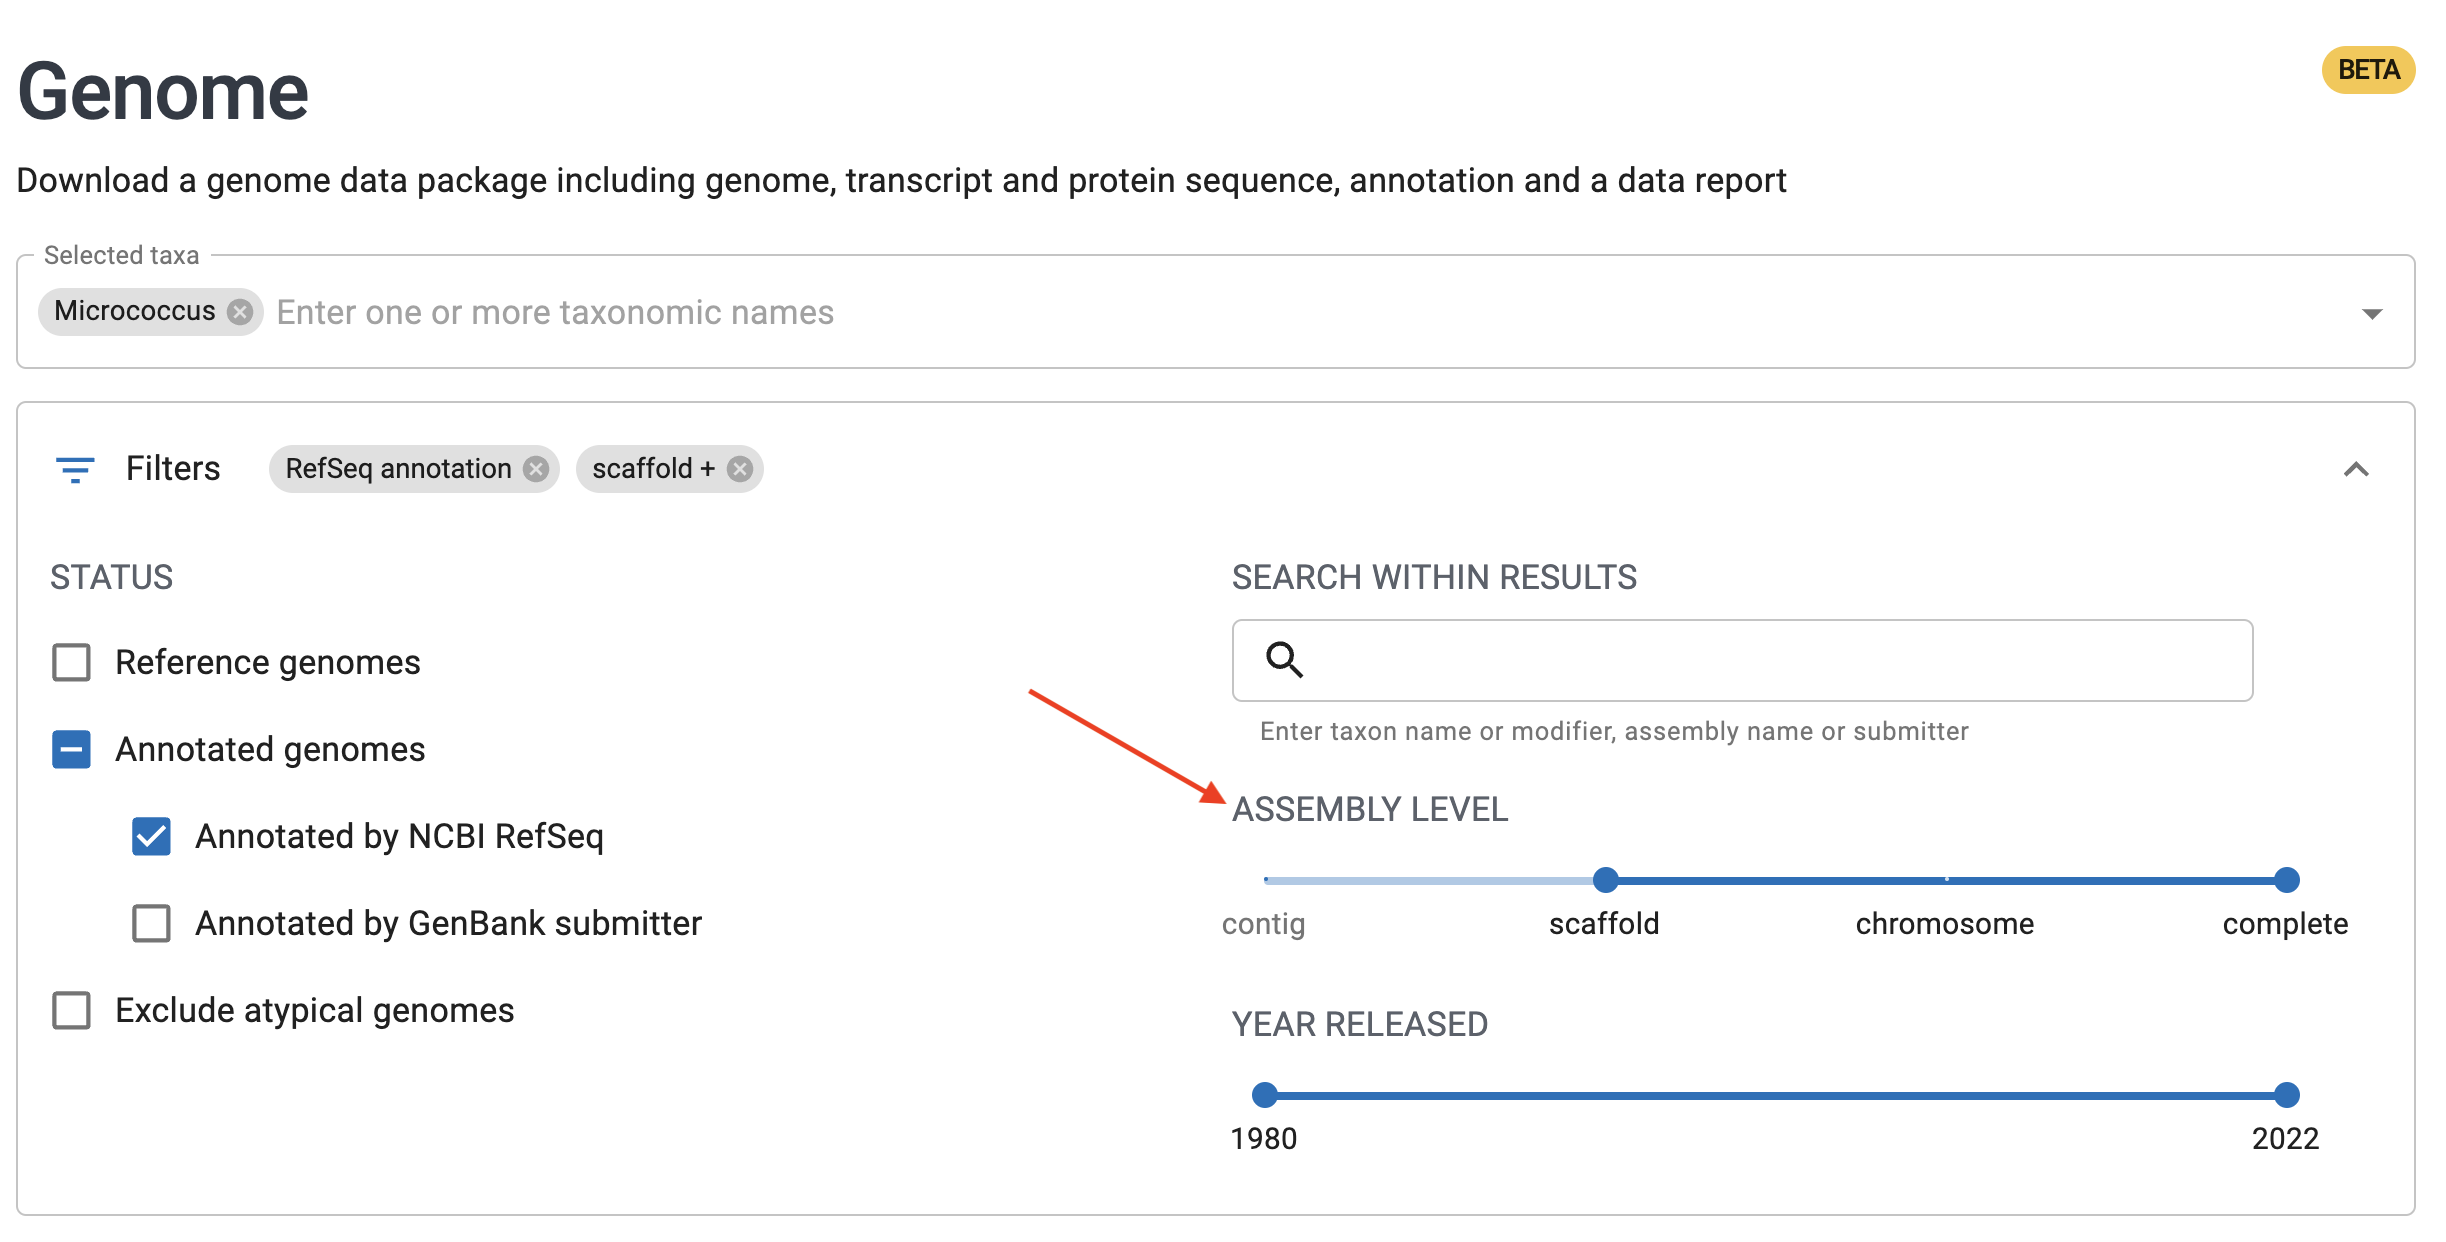Uncheck Annotated by NCBI RefSeq

151,836
